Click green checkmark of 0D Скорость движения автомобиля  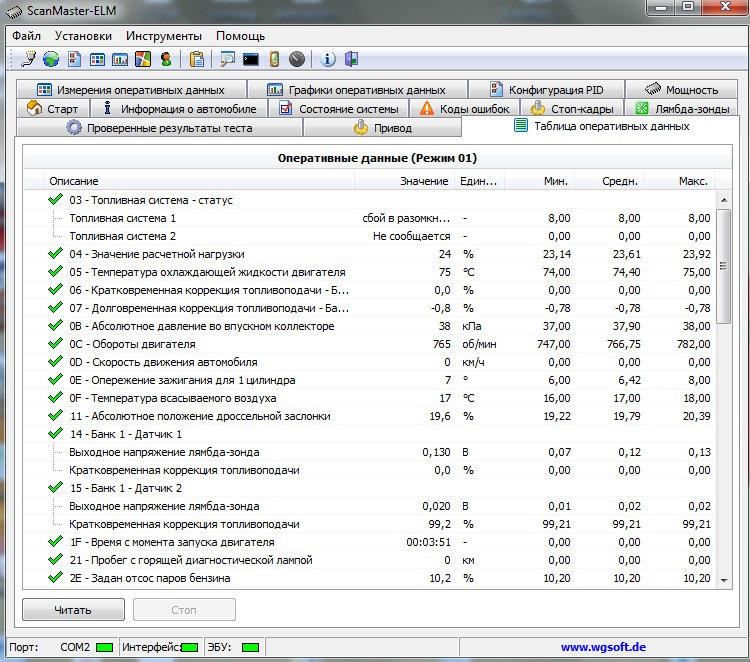55,361
